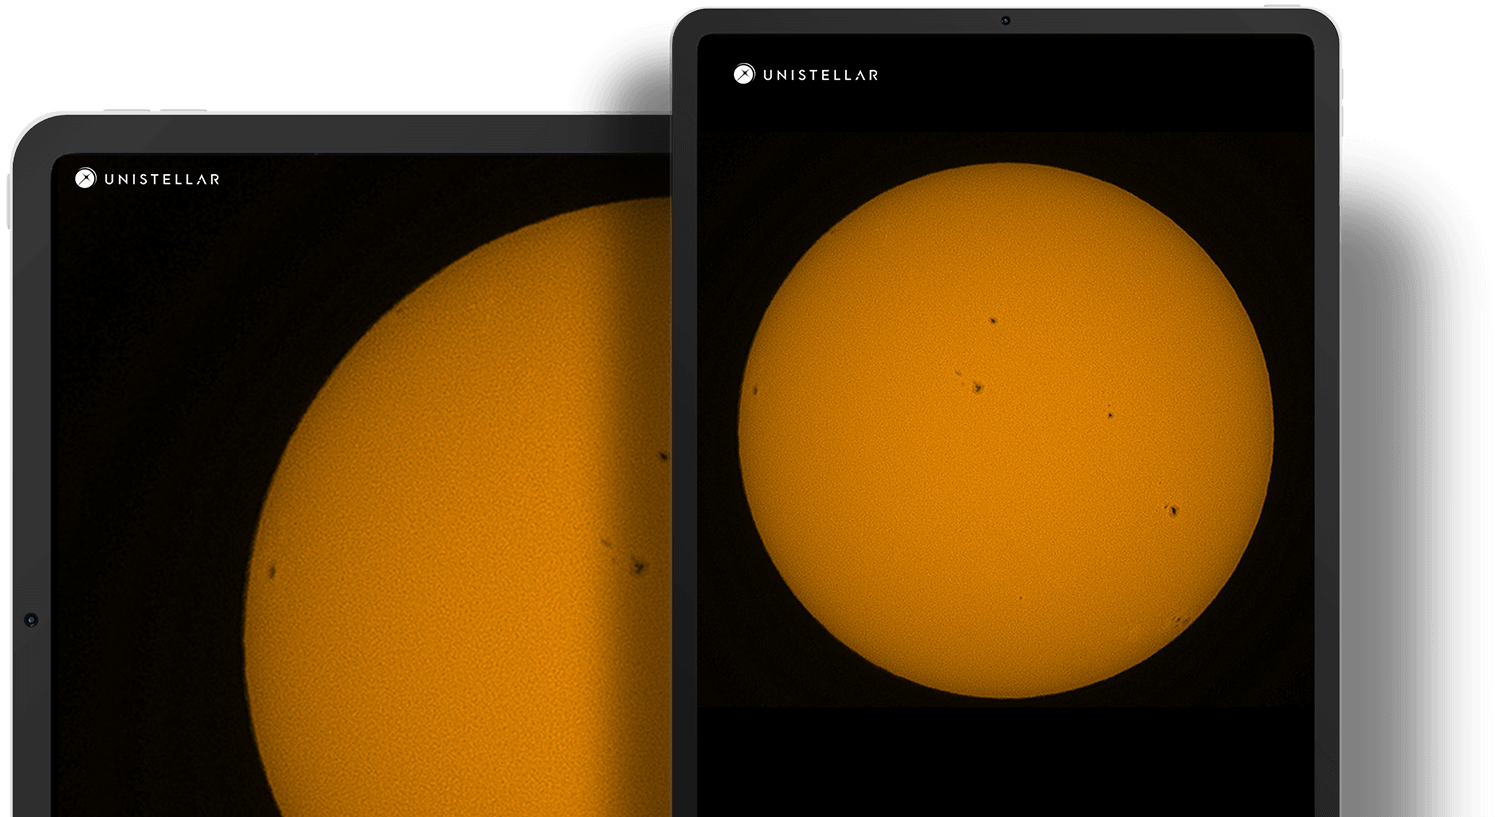Tap the front camera on portrait tablet

(x=1005, y=20)
